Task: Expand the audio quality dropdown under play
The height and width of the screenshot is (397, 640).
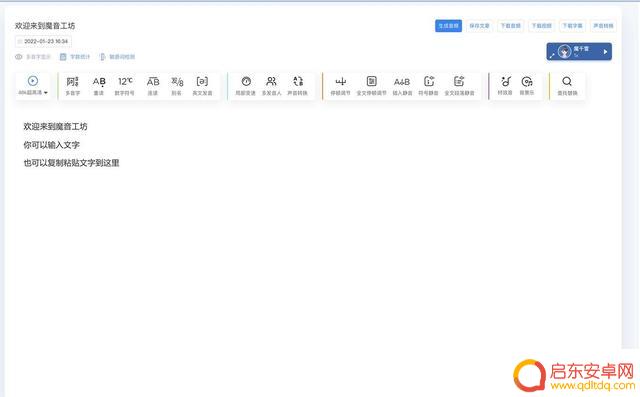Action: point(33,93)
